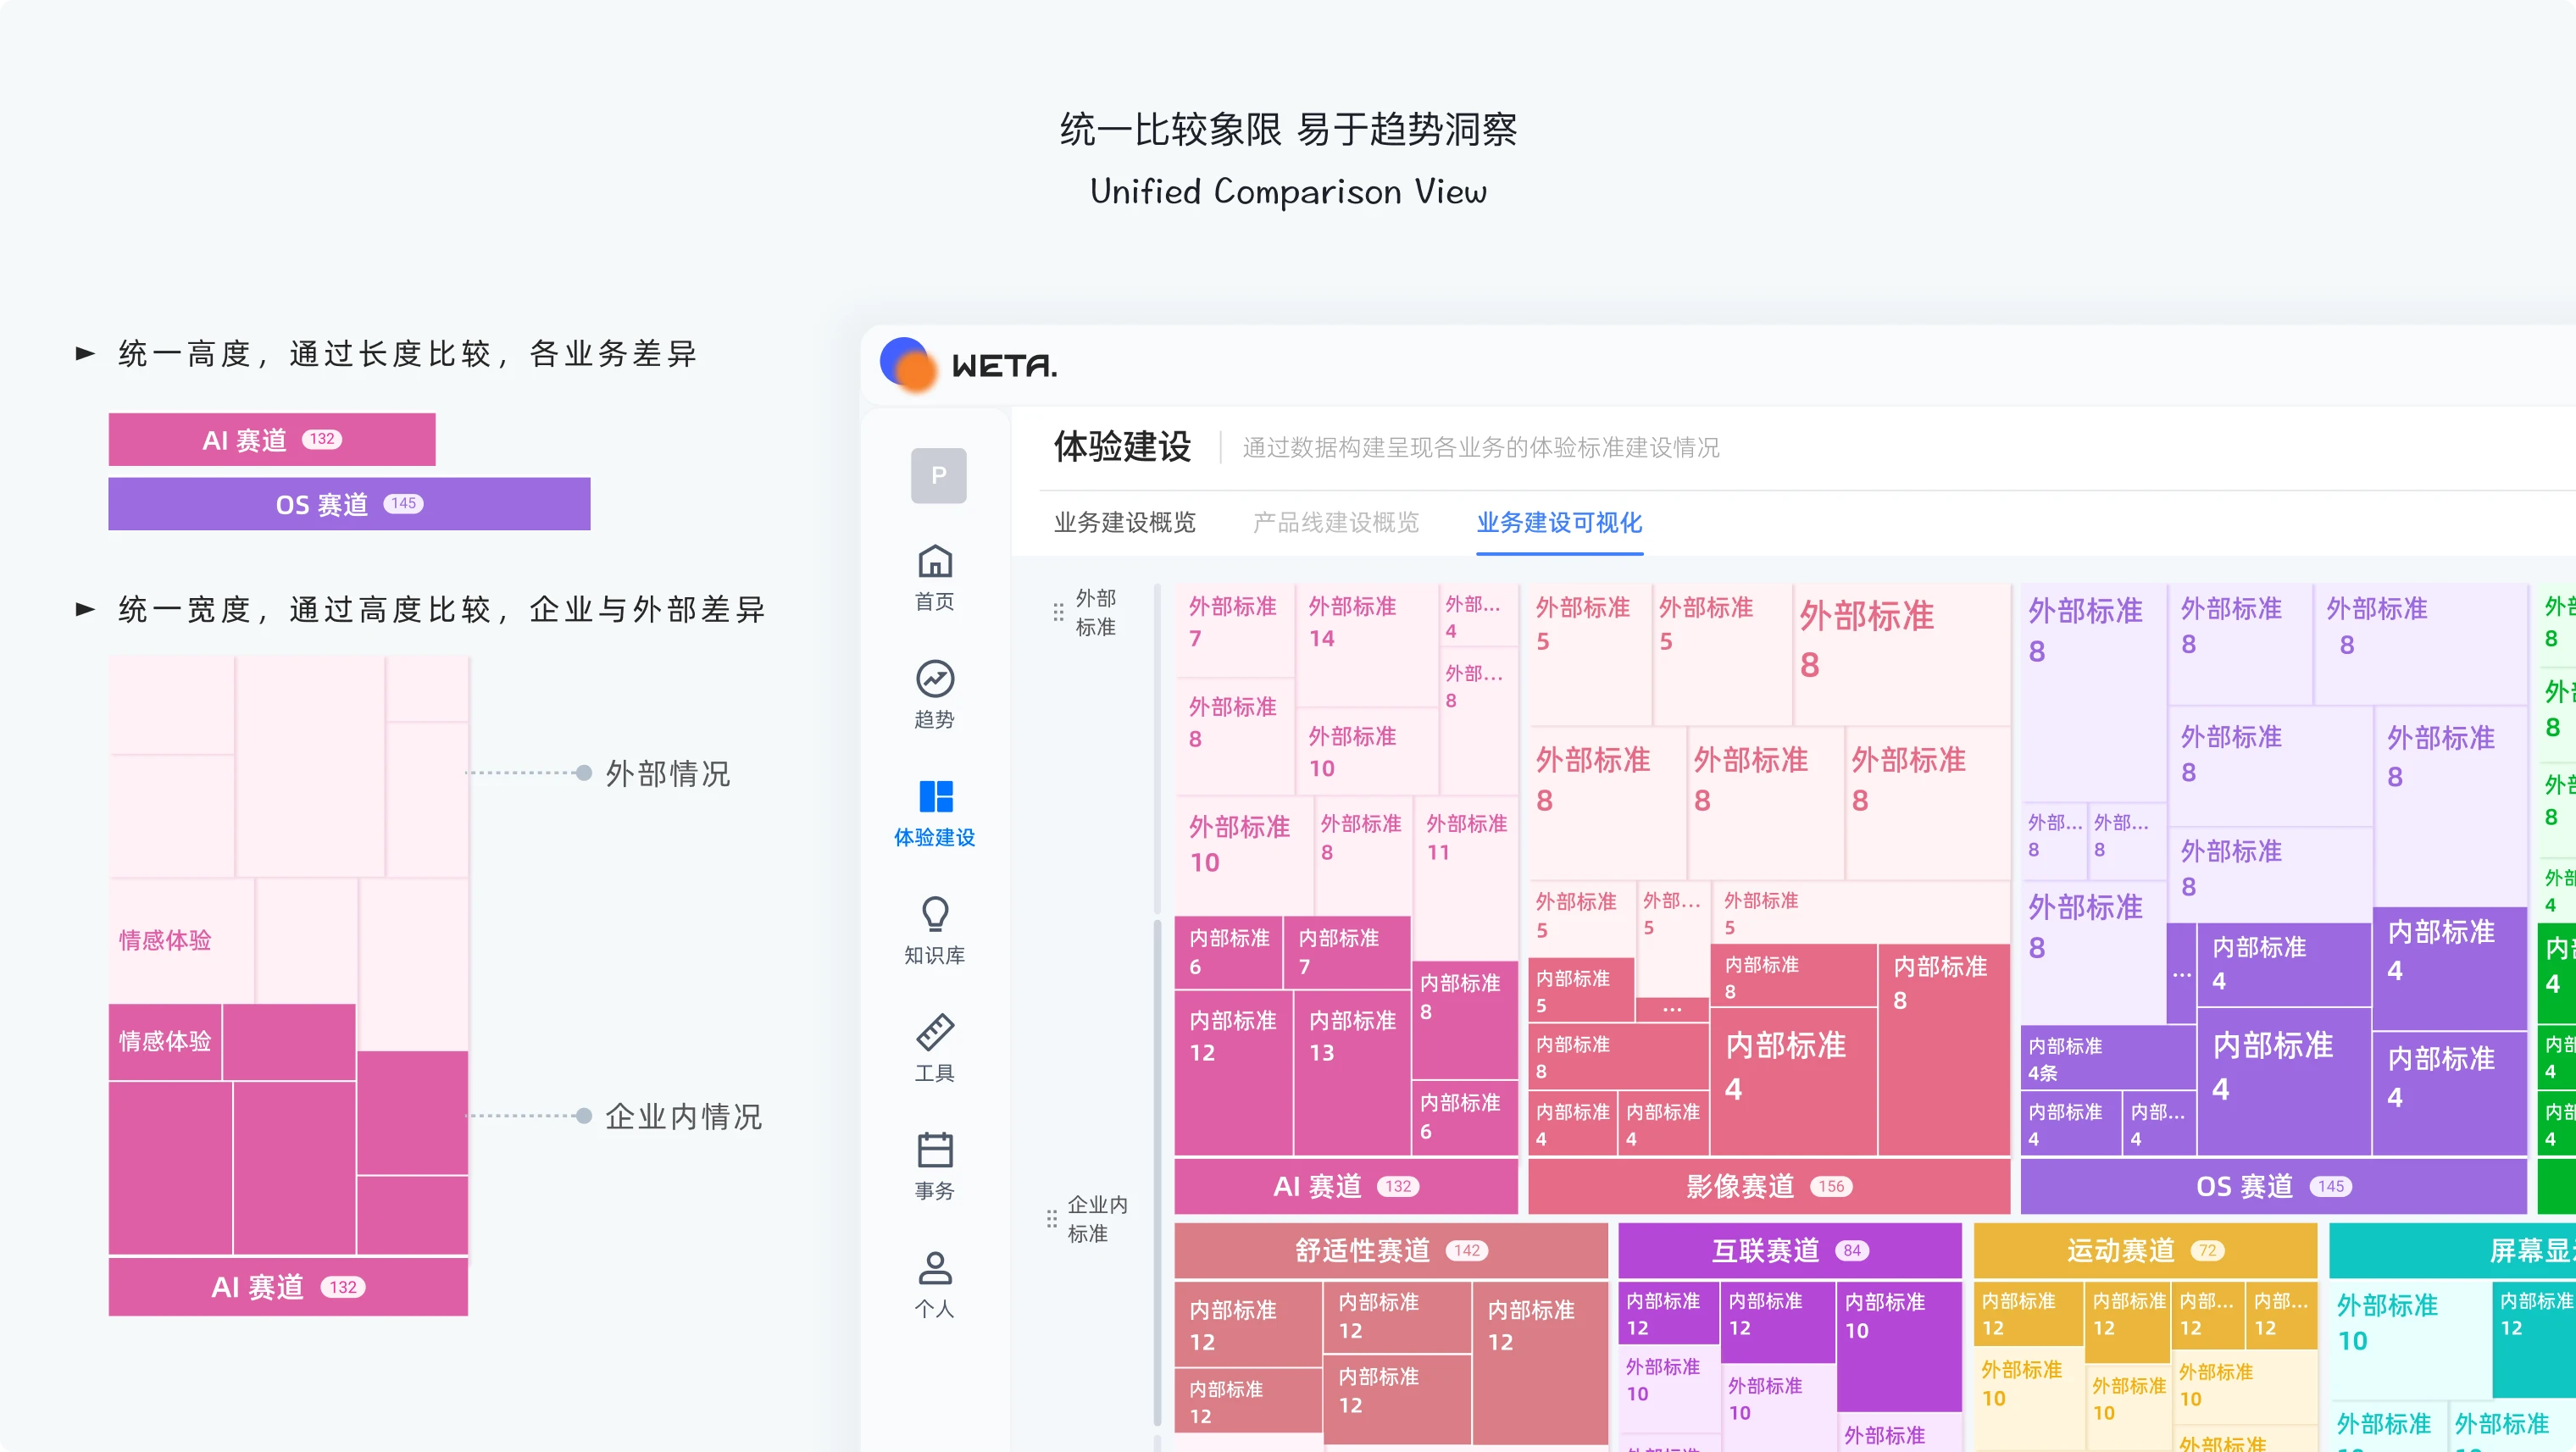Open the 工具 ruler icon
2576x1452 pixels.
pyautogui.click(x=935, y=1032)
